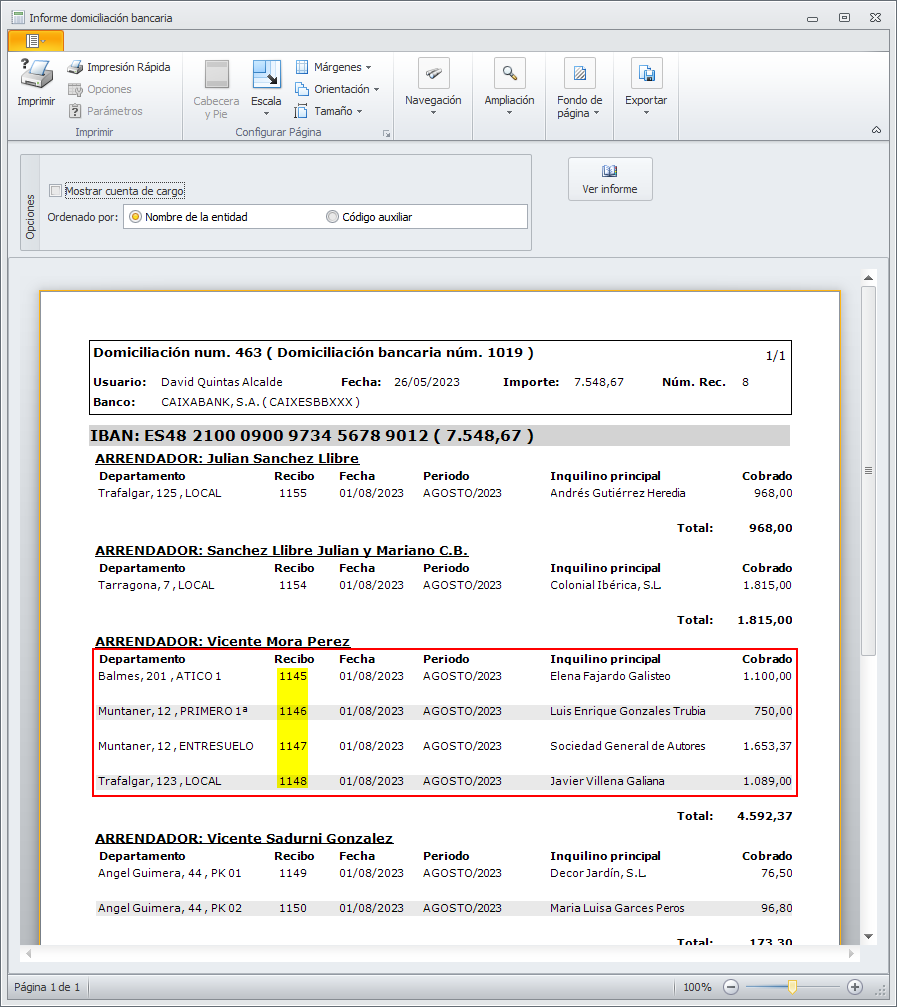This screenshot has height=1007, width=897.
Task: Open the Escala scaling tool
Action: tap(266, 75)
